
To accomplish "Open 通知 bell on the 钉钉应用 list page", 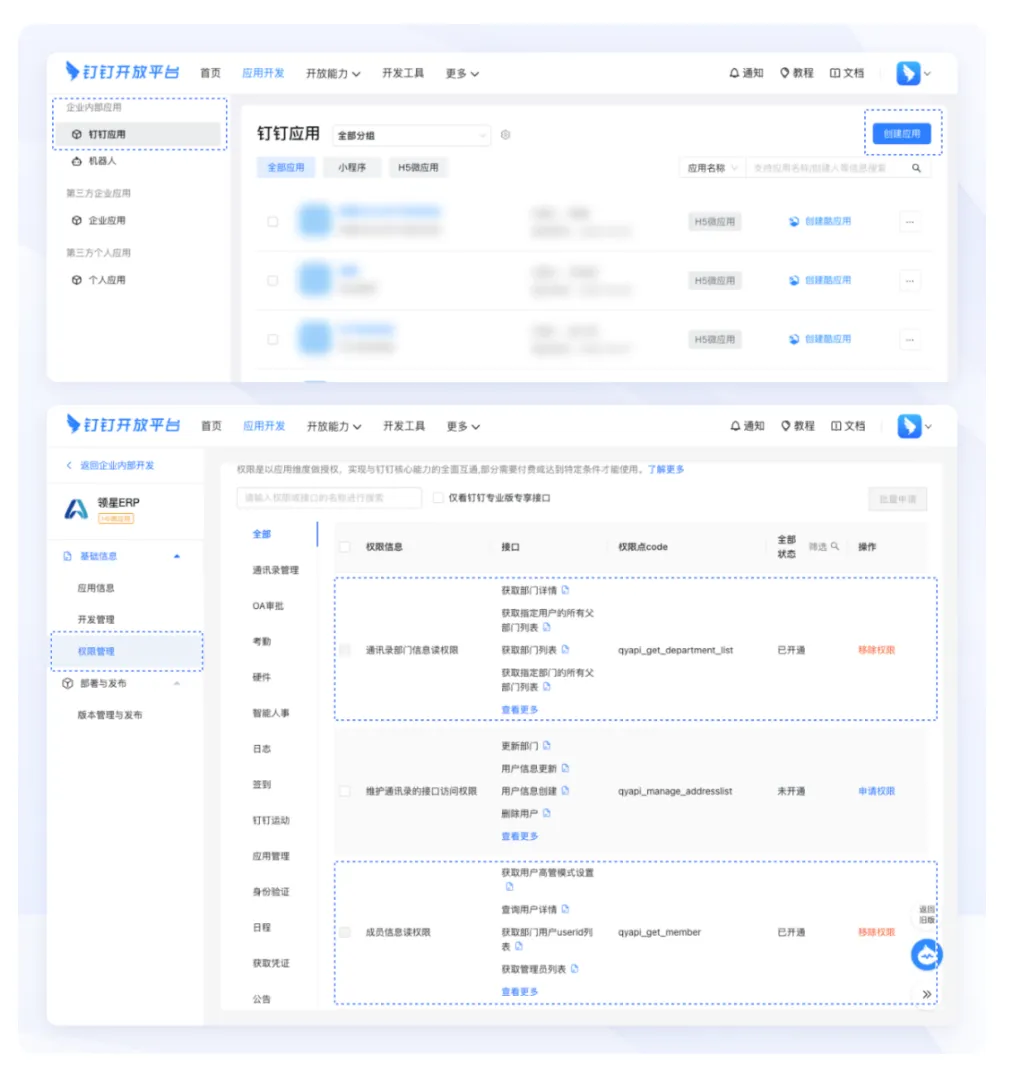I will click(746, 73).
